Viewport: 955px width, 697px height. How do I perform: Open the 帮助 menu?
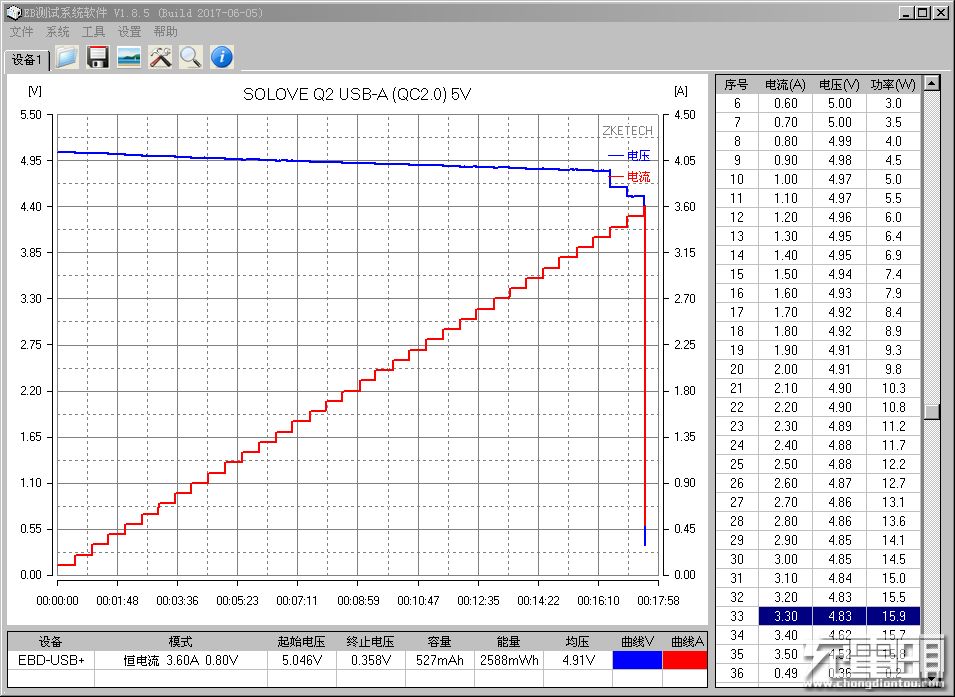click(165, 32)
